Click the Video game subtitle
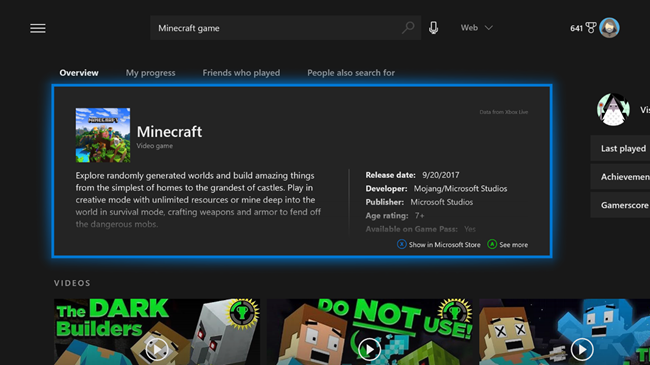This screenshot has width=650, height=365. point(155,146)
